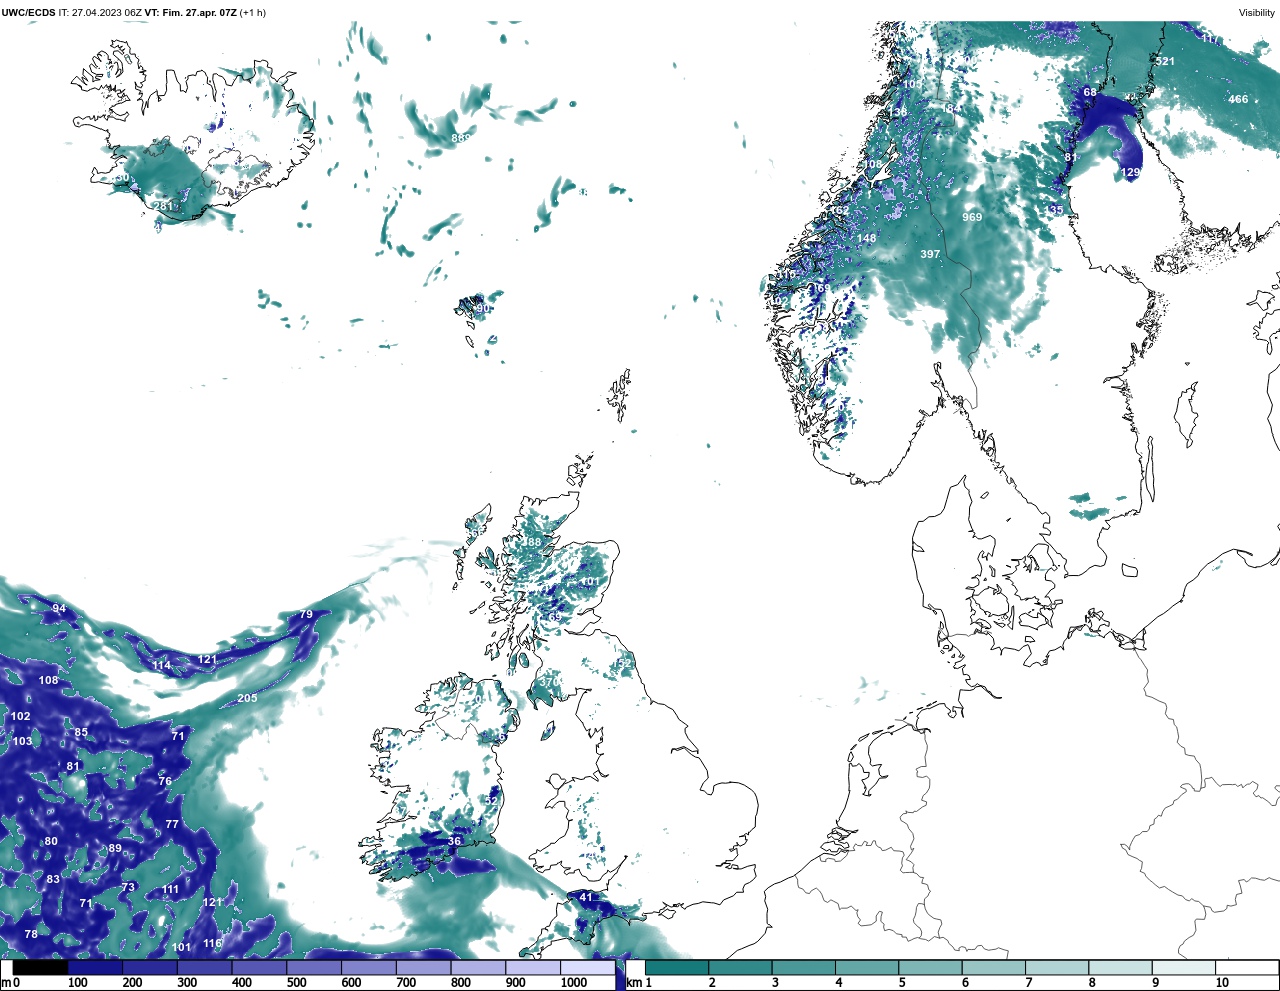Screen dimensions: 1280x991
Task: Select the 900–1000 m legend swatch
Action: [x=532, y=968]
